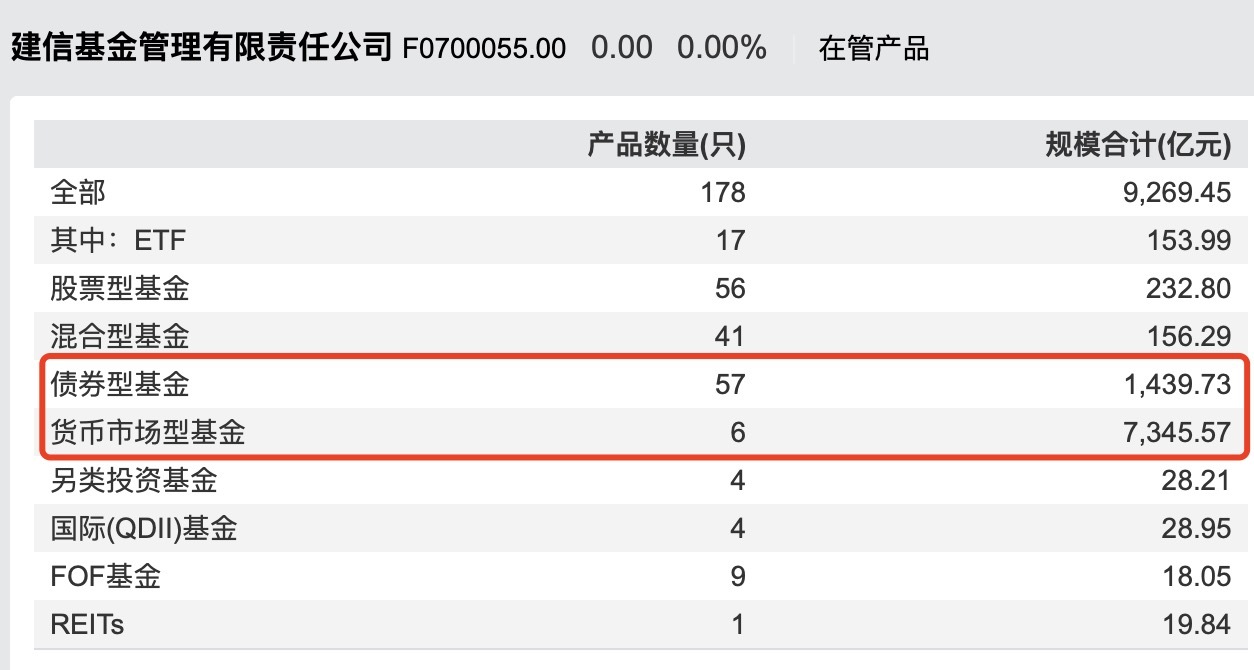The image size is (1254, 670).
Task: Open FOF基金 category row
Action: pos(640,576)
